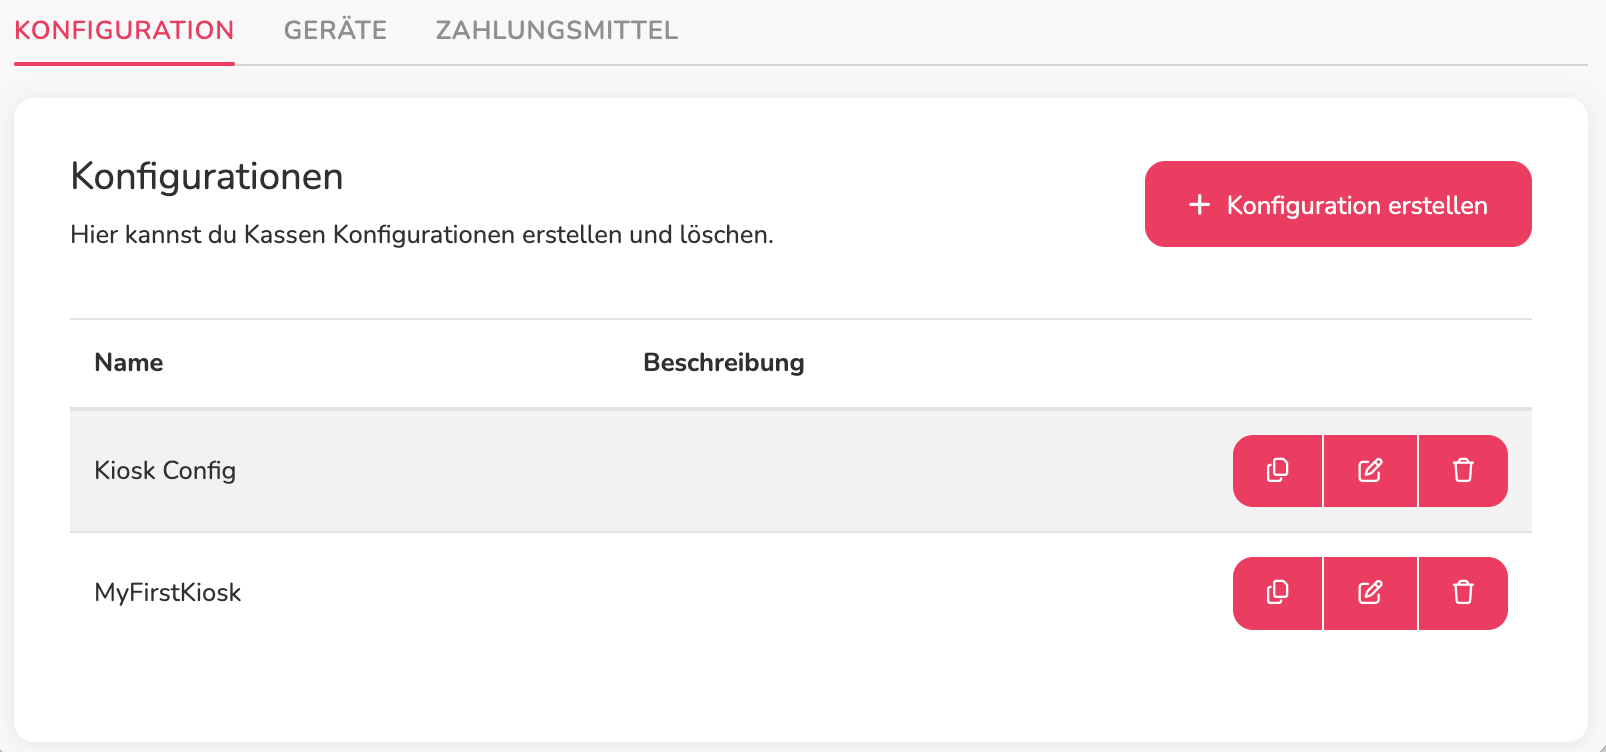Select the MyFirstKiosk row name

click(168, 593)
